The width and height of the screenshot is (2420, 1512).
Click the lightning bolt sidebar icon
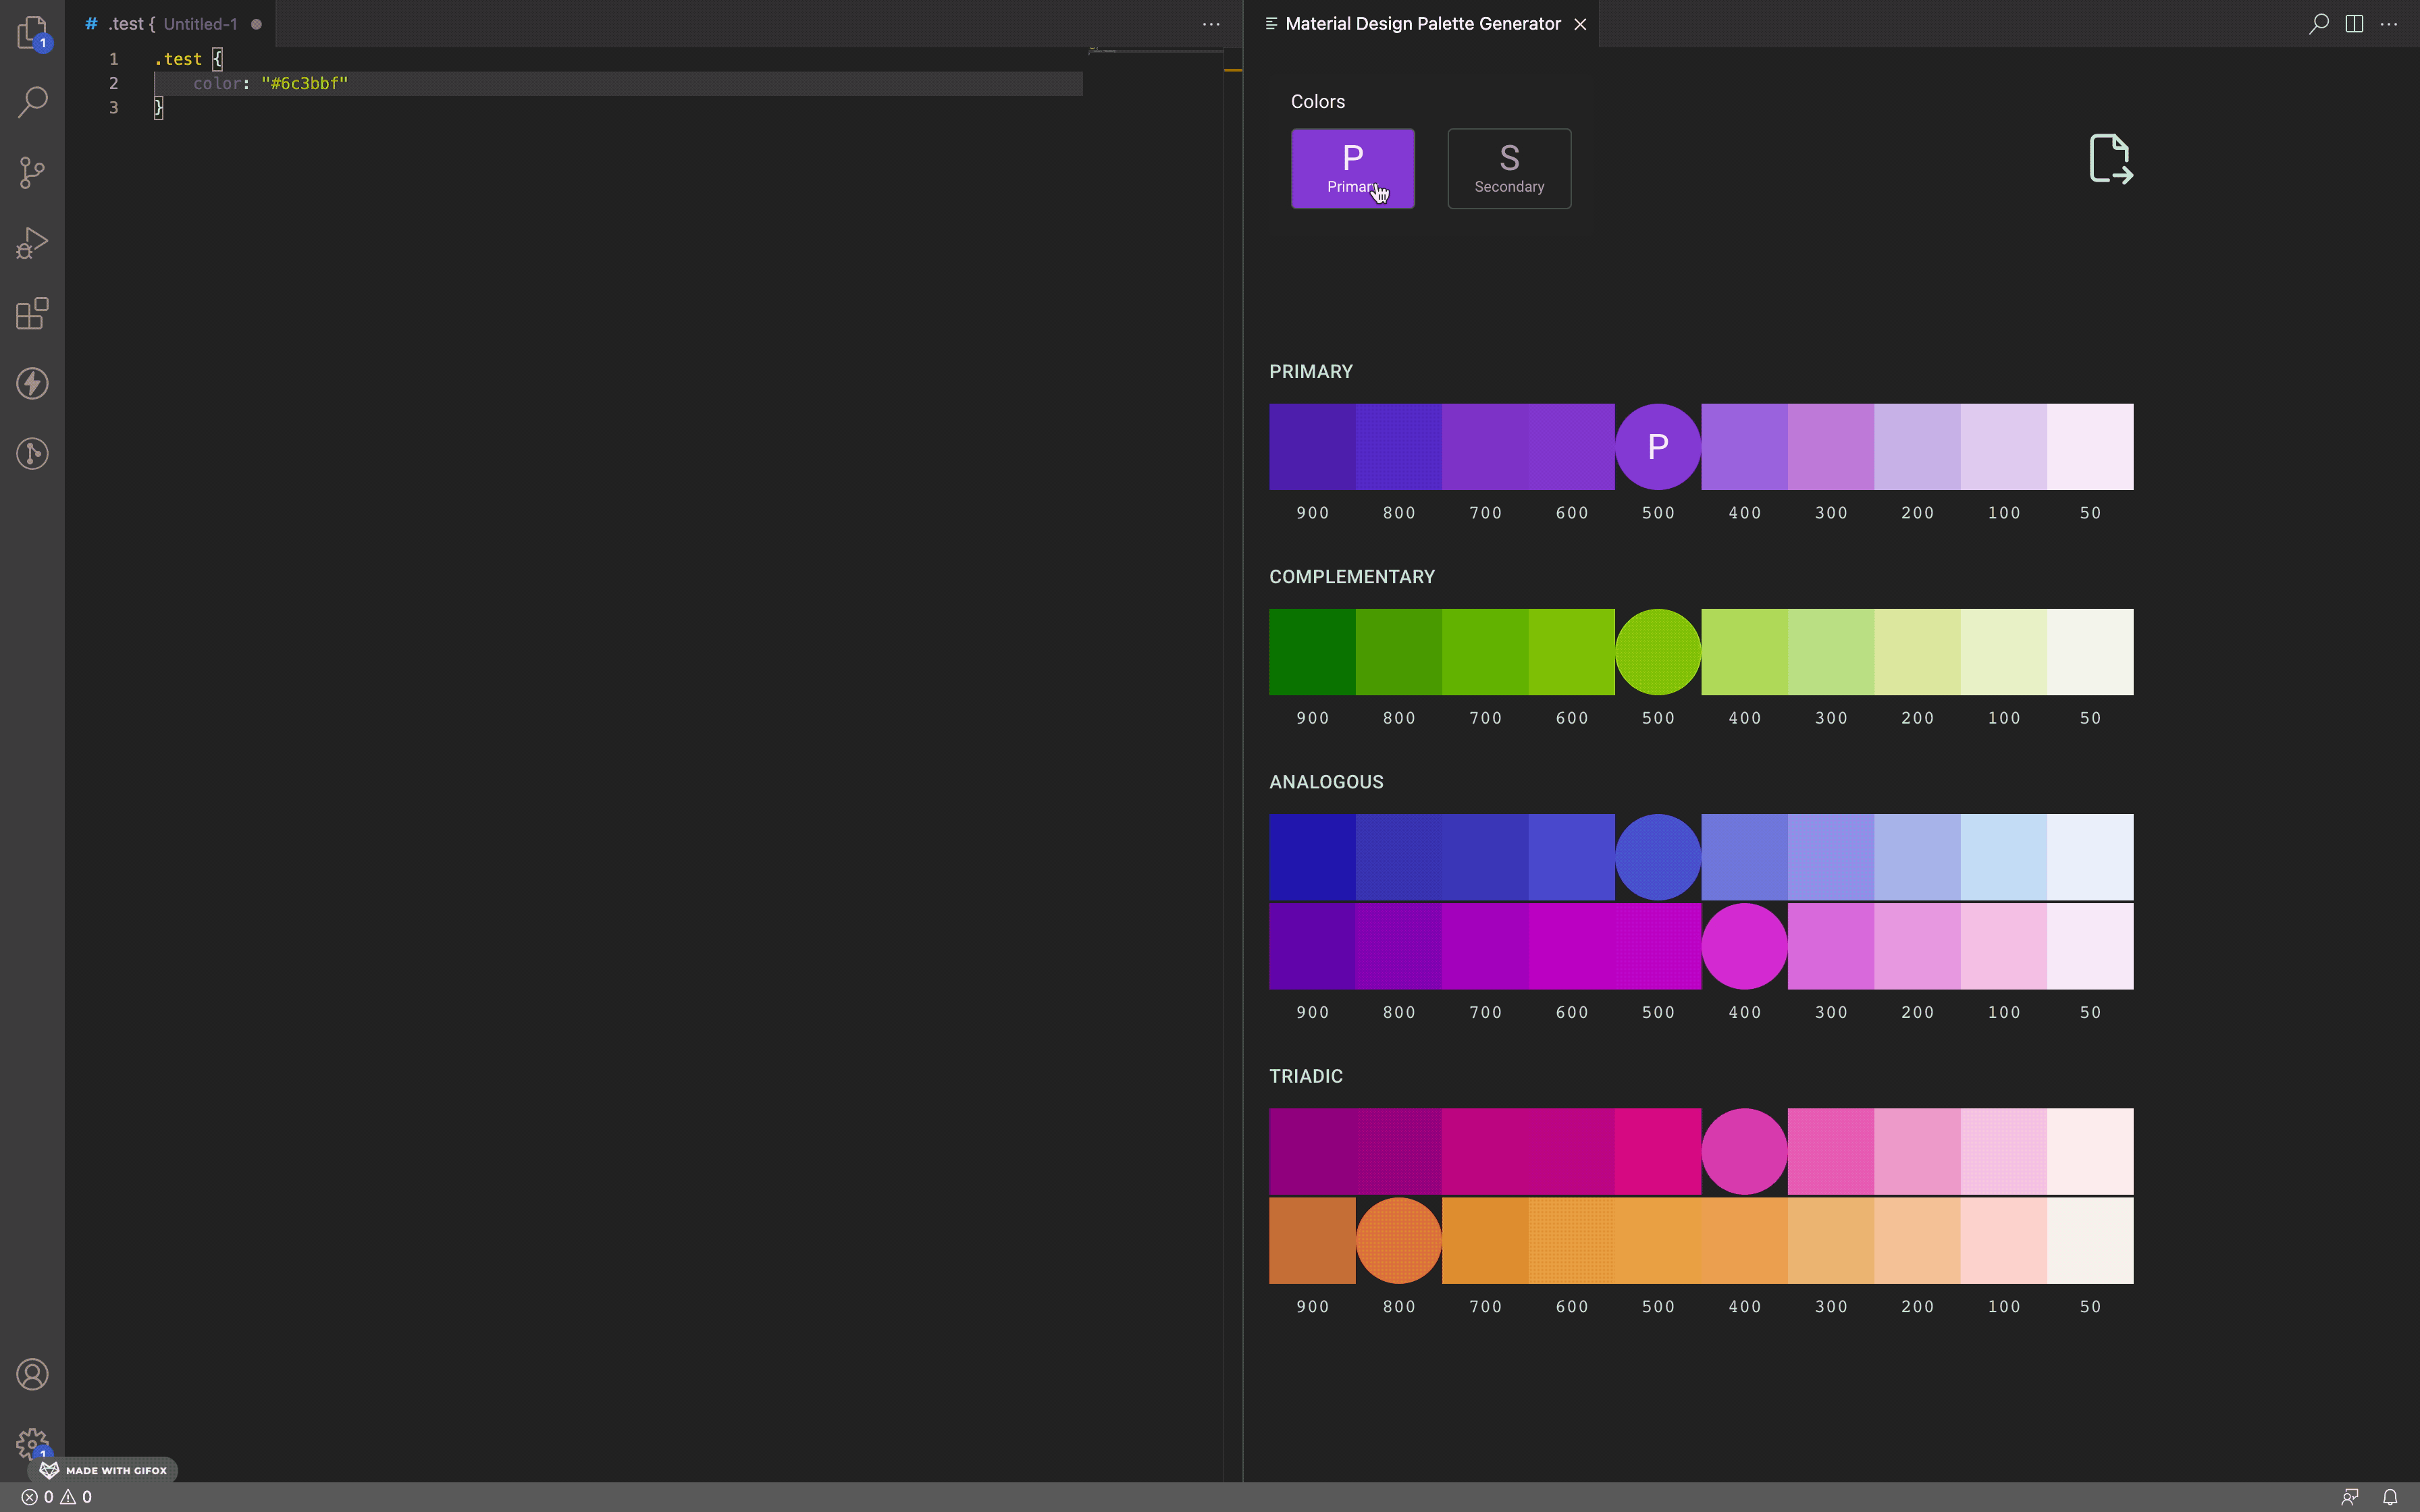tap(32, 384)
